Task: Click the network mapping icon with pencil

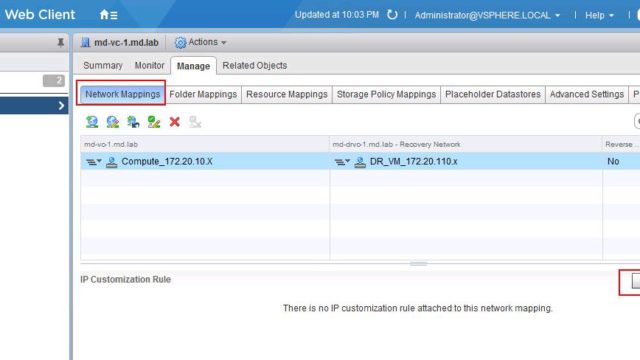Action: tap(113, 122)
